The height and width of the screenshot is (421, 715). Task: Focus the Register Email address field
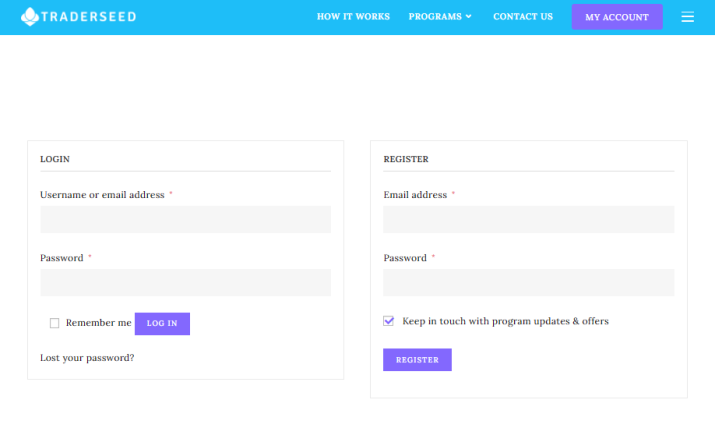point(528,219)
